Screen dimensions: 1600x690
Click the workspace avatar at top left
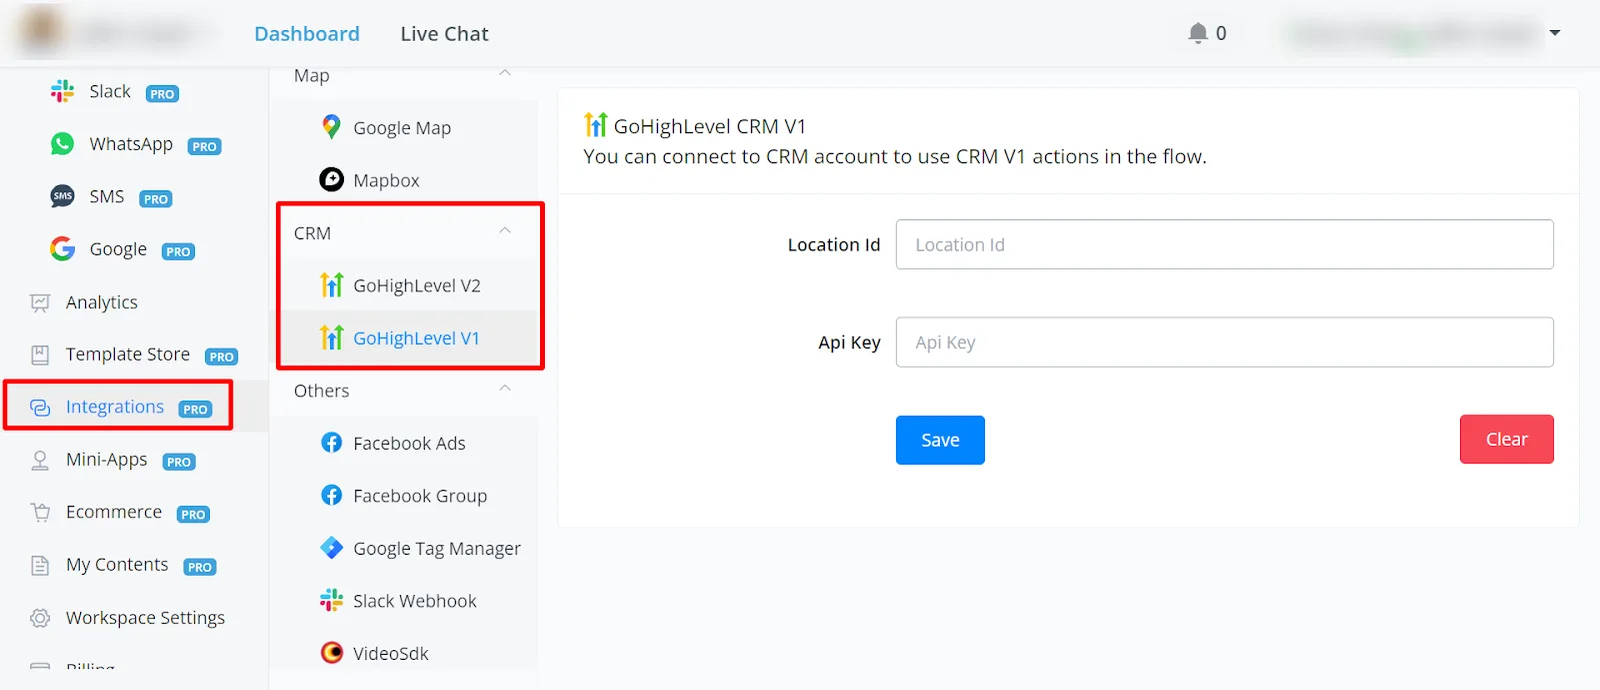41,31
